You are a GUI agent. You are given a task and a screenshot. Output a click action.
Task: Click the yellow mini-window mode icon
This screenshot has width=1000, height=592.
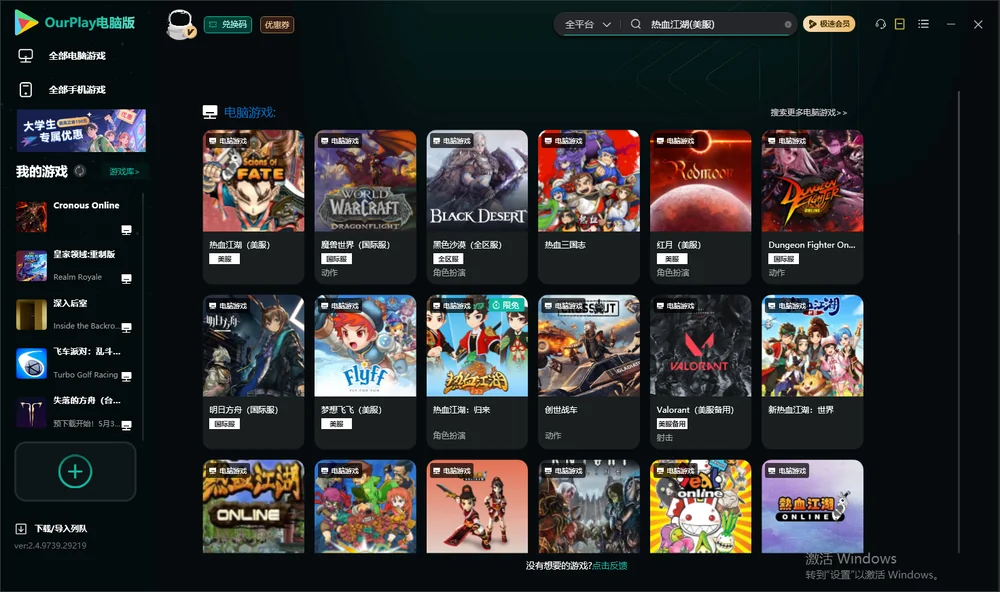coord(900,24)
